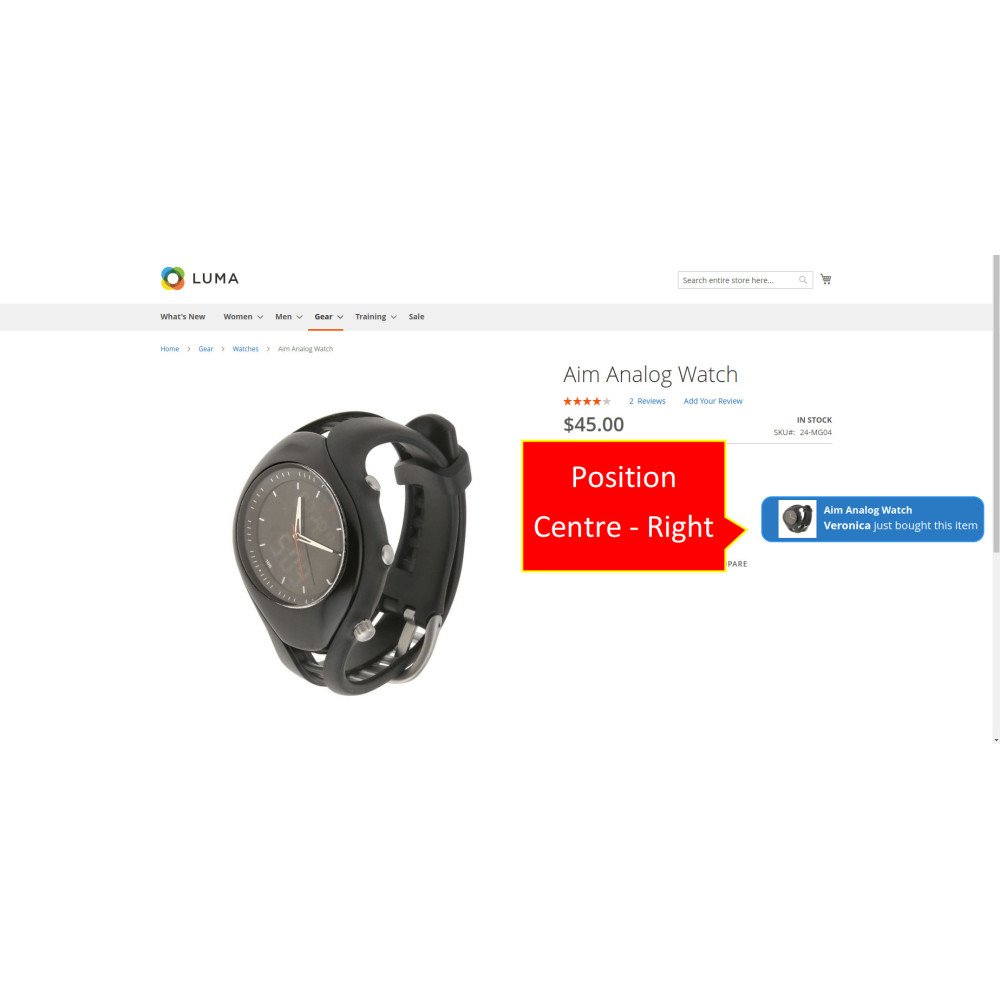The width and height of the screenshot is (1000, 1000).
Task: Open the 2 Reviews link
Action: tap(647, 401)
